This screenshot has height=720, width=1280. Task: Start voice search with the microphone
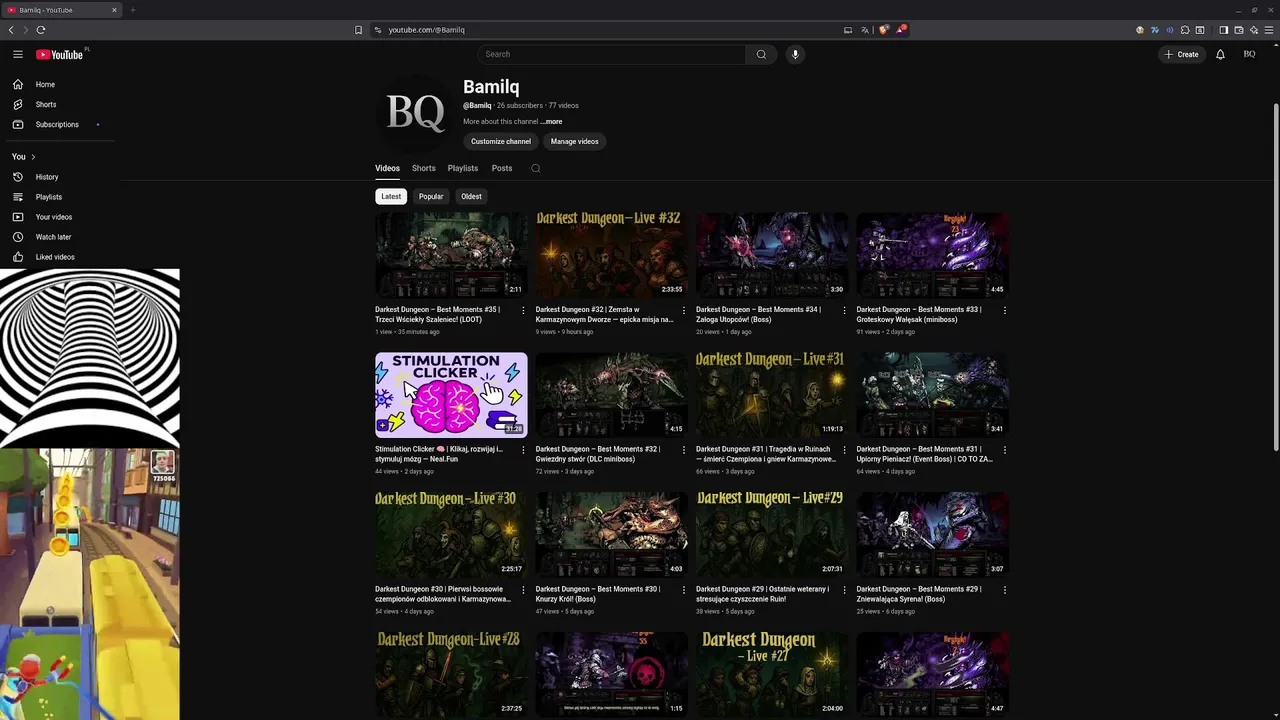point(795,54)
